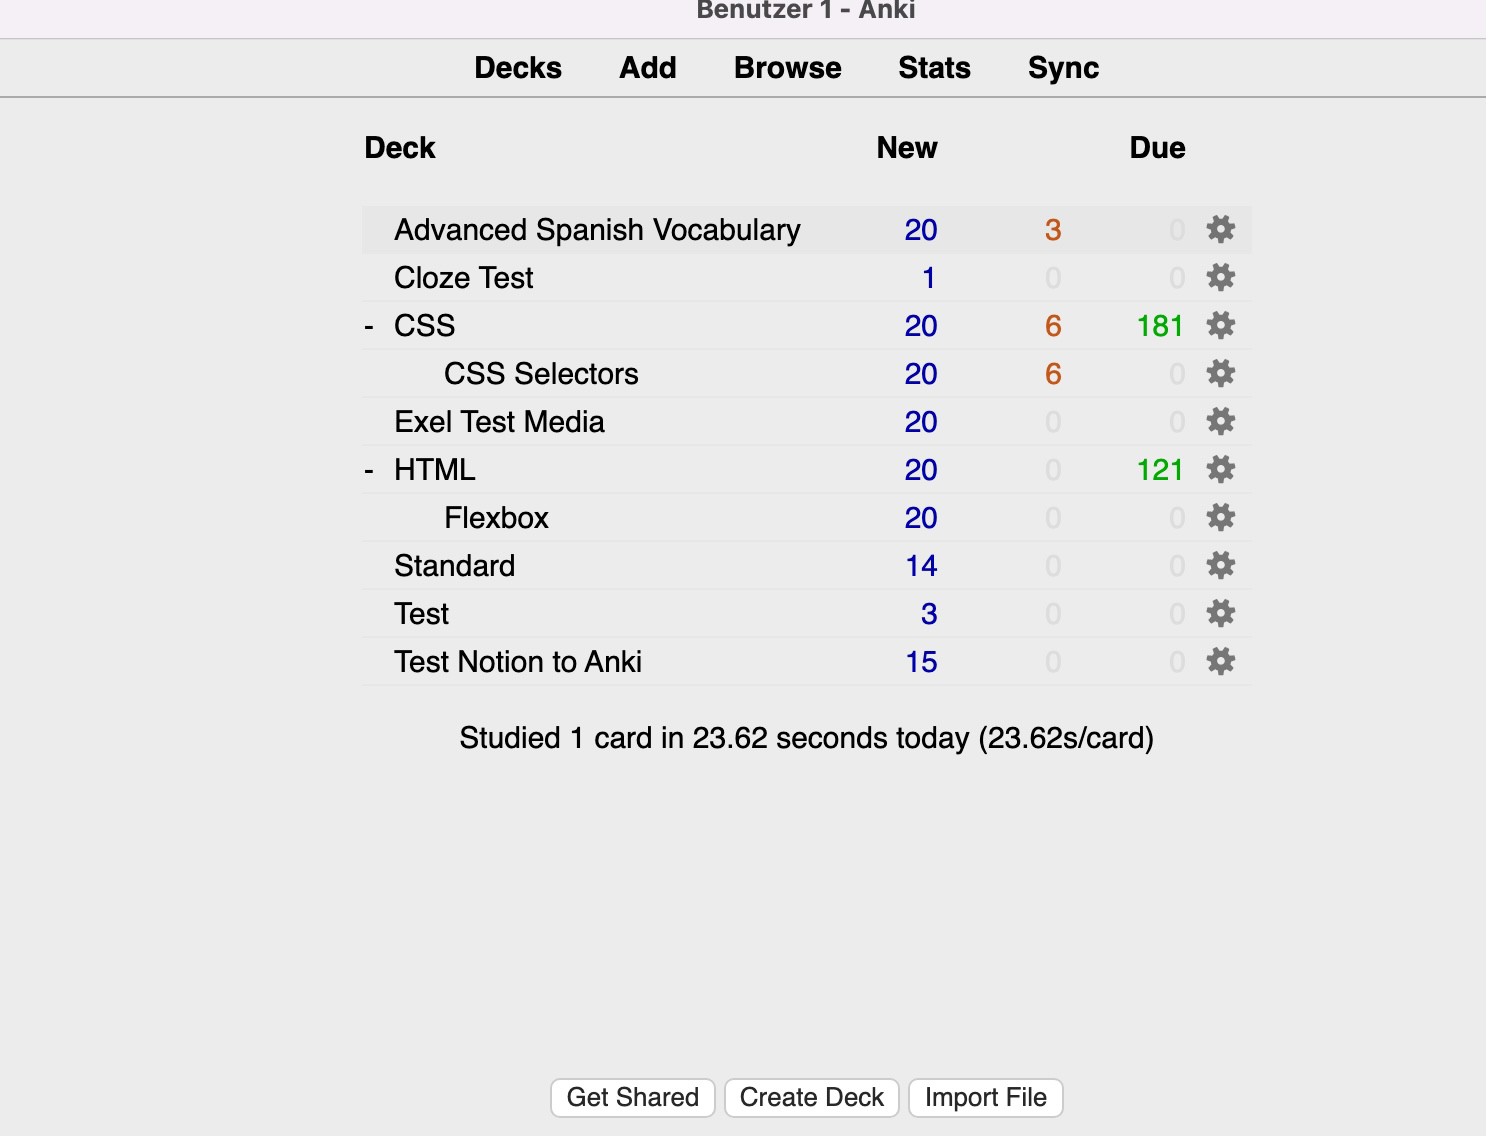Collapse the HTML deck tree
Screen dimensions: 1486x1136
(371, 469)
